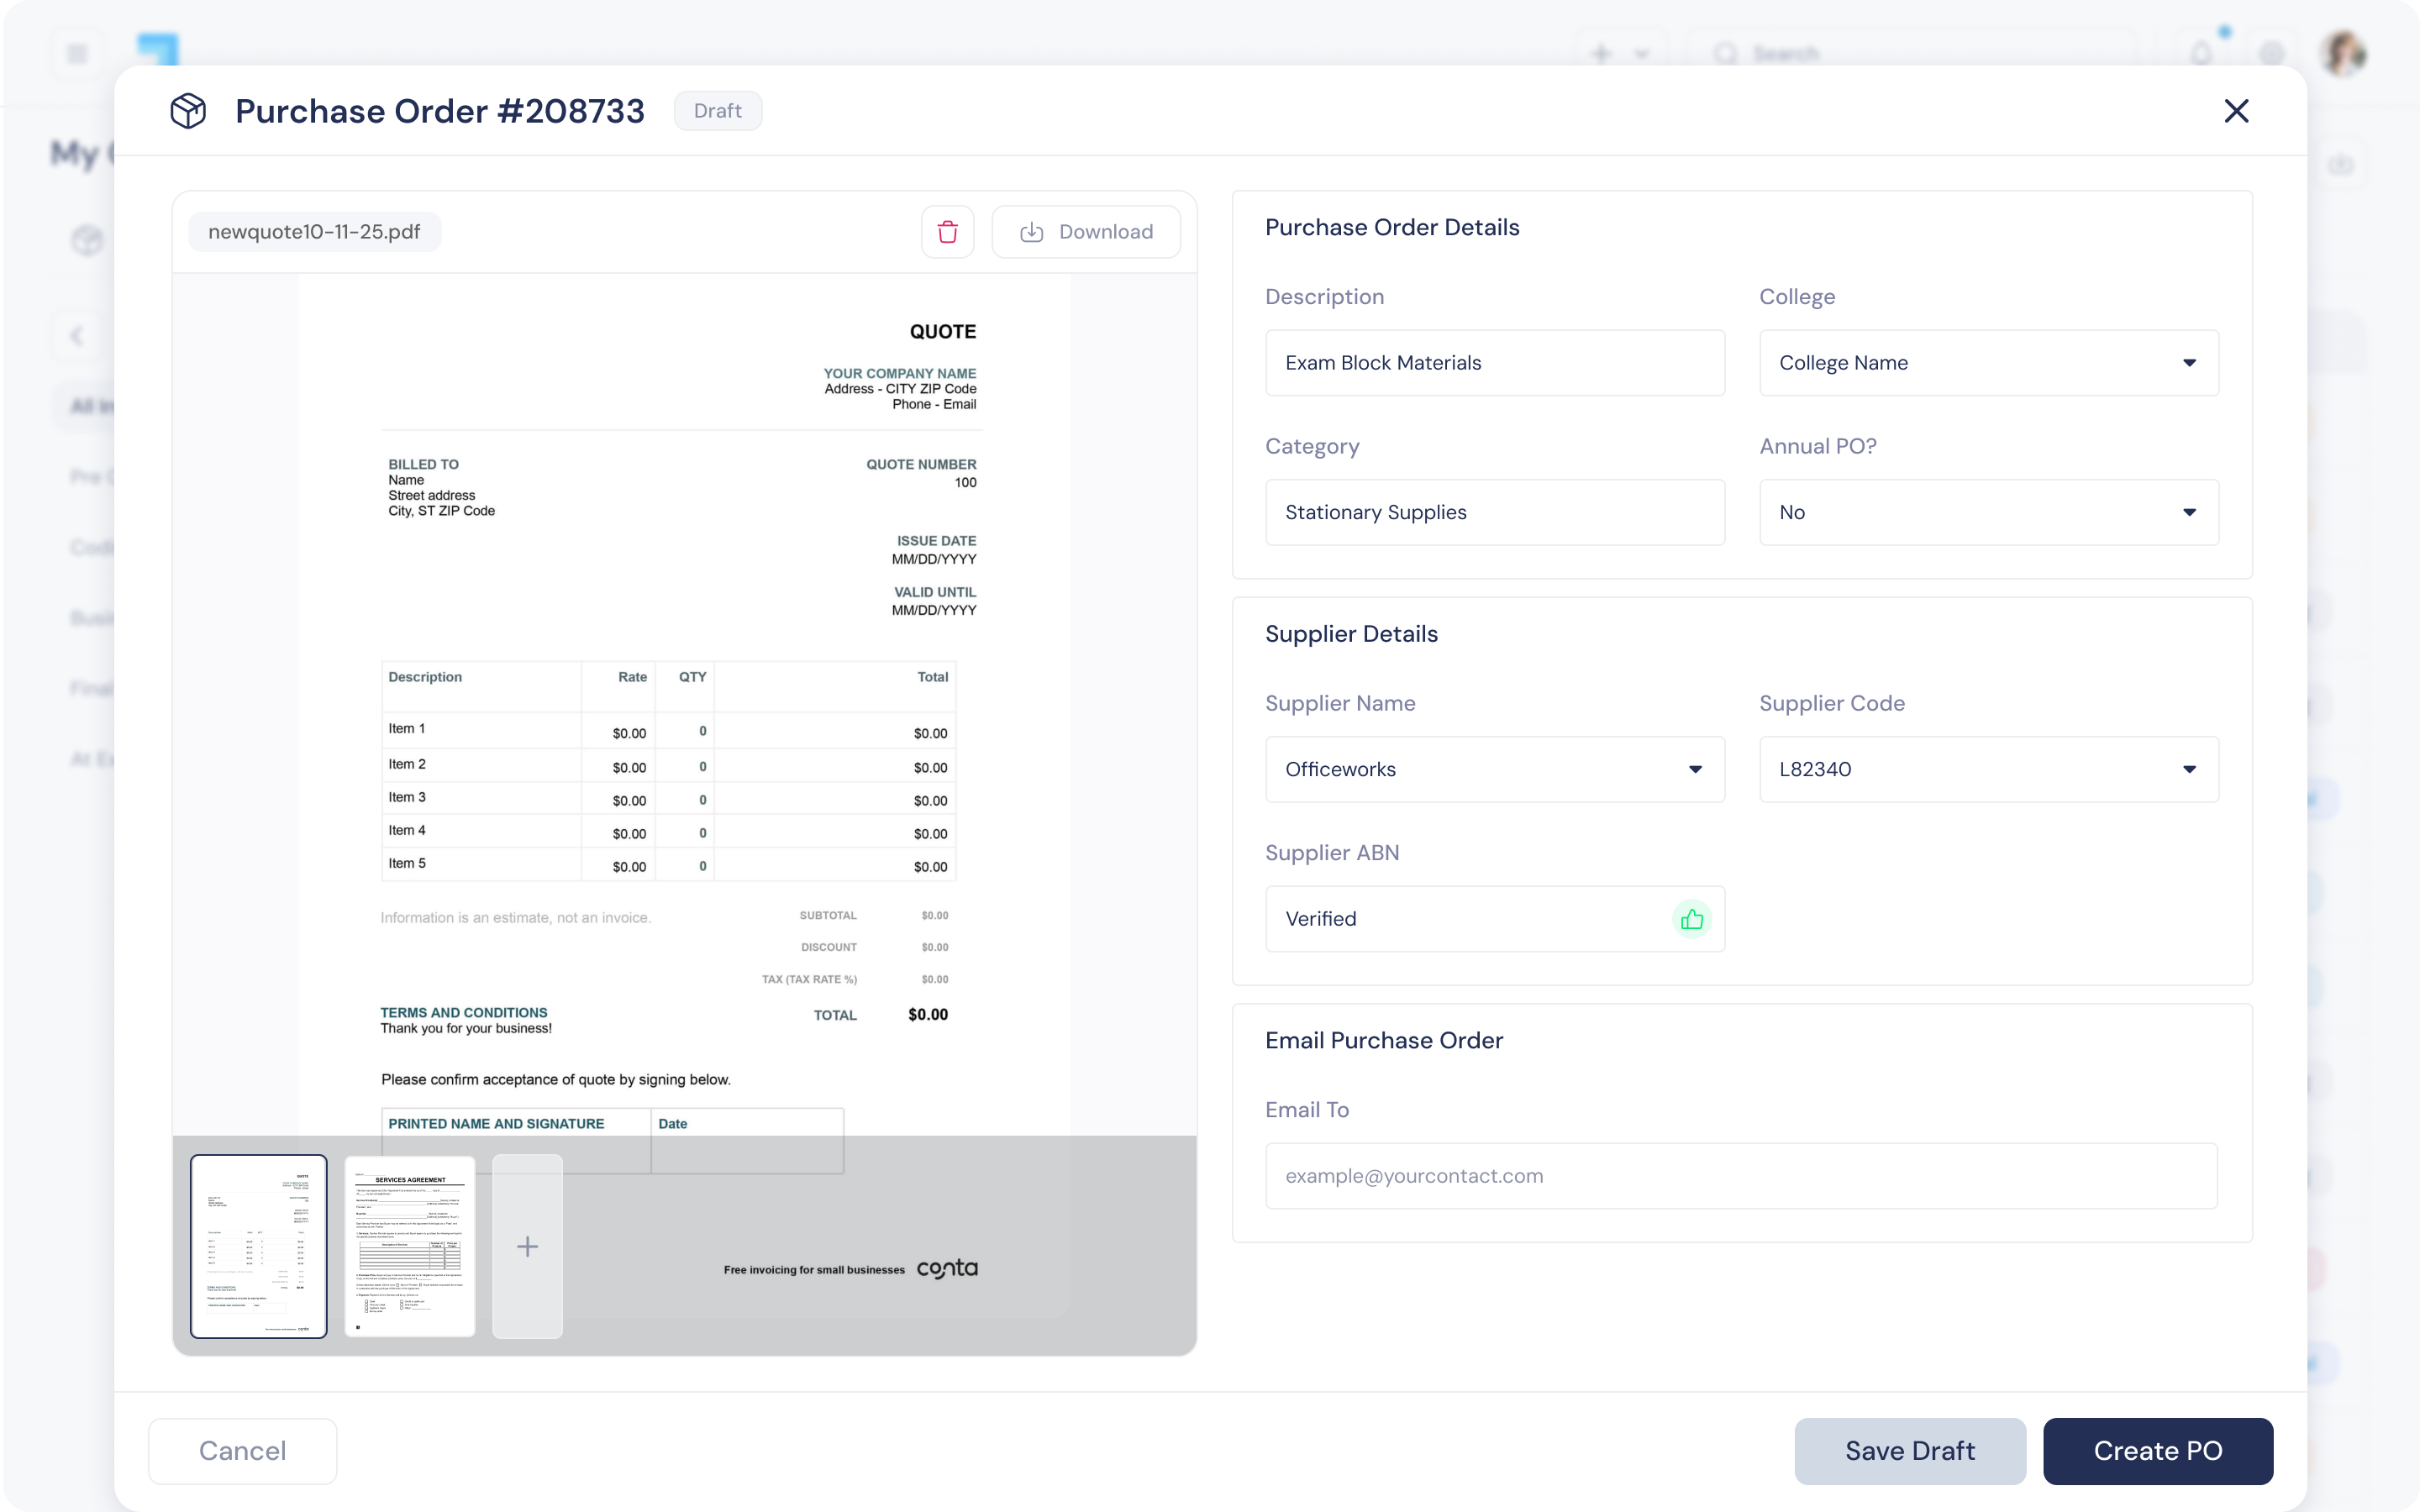Expand the Annual PO dropdown

1988,512
